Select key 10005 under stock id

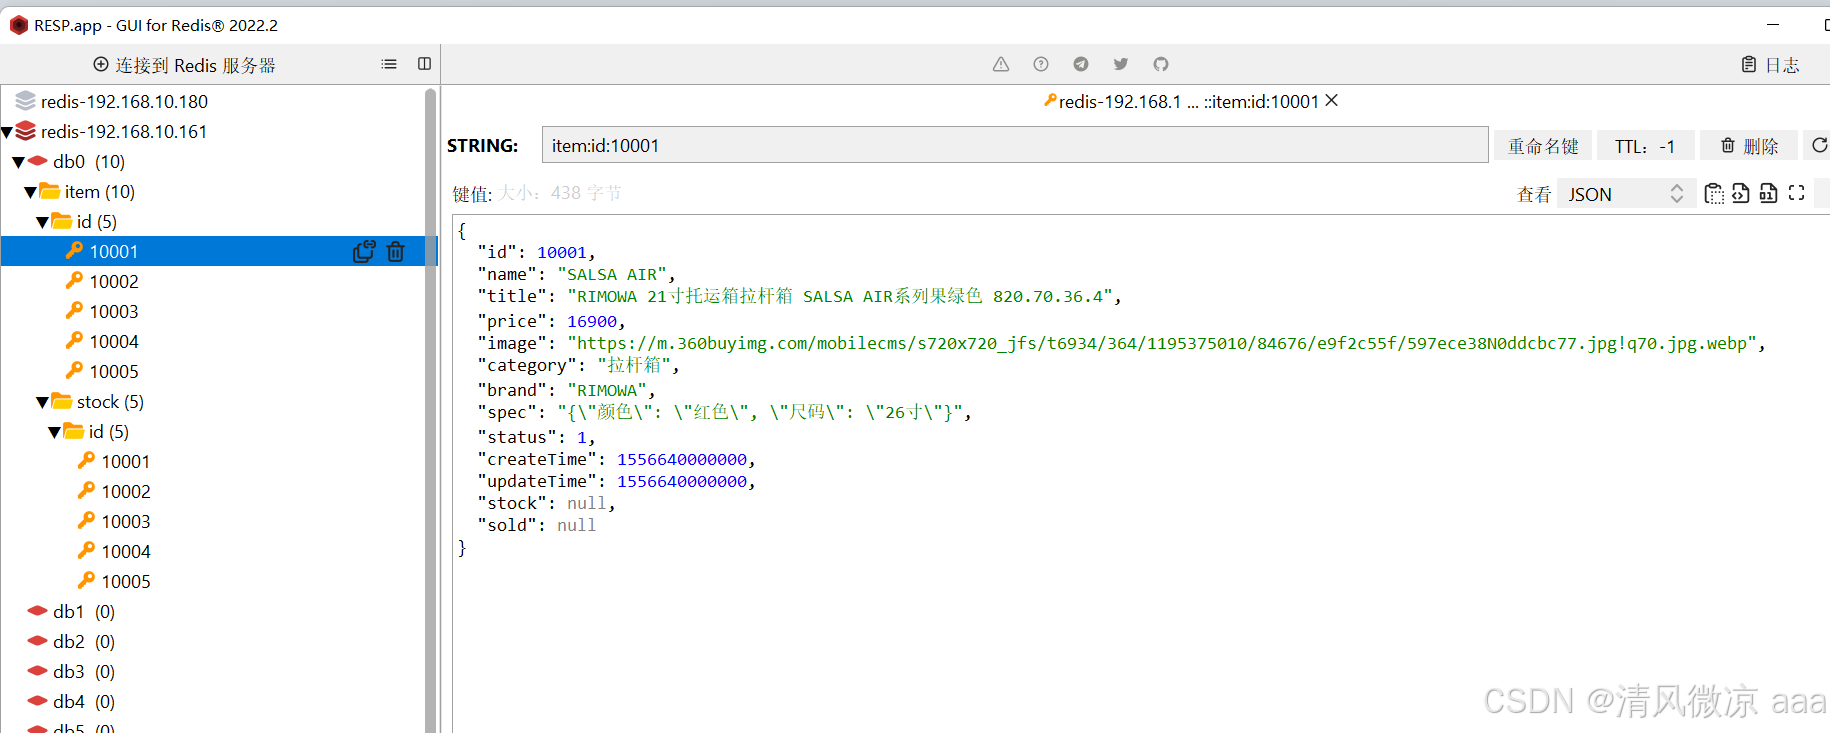click(x=126, y=581)
